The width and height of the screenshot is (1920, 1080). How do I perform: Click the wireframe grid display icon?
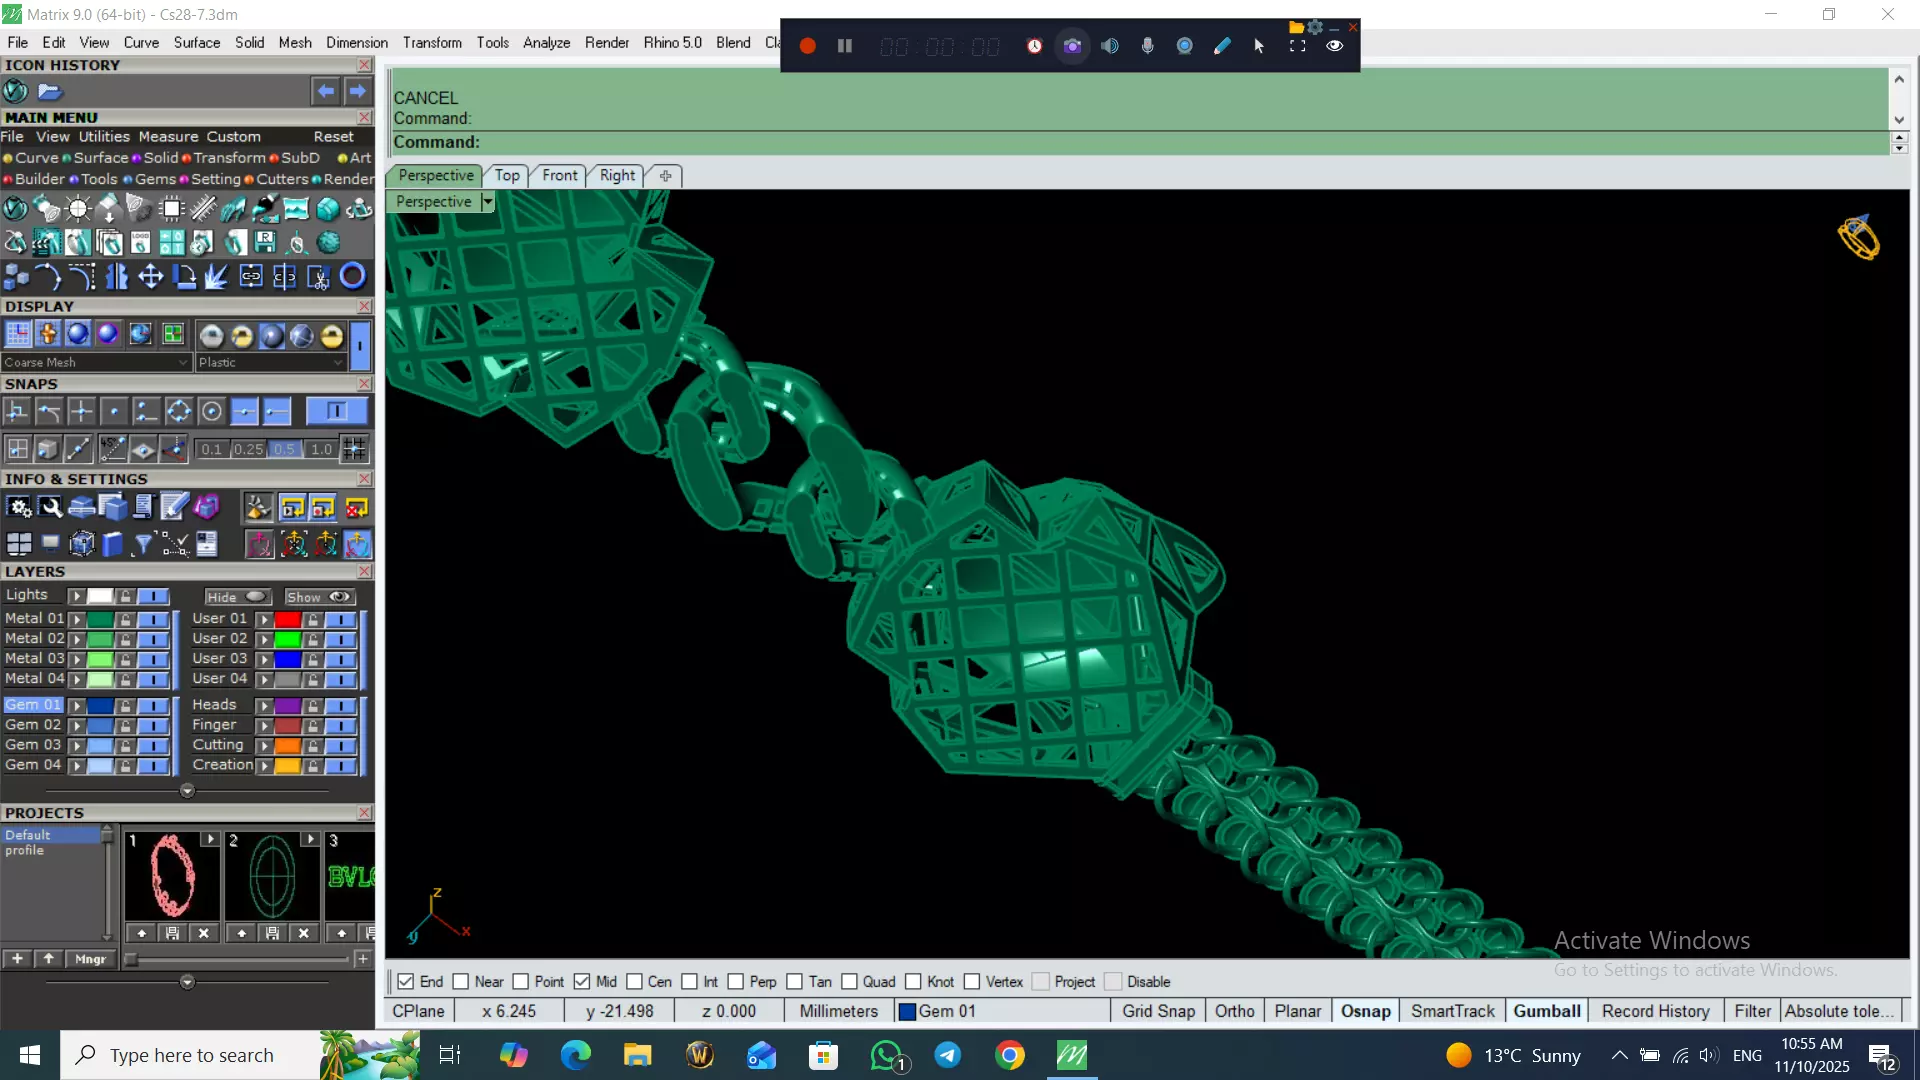(x=17, y=334)
